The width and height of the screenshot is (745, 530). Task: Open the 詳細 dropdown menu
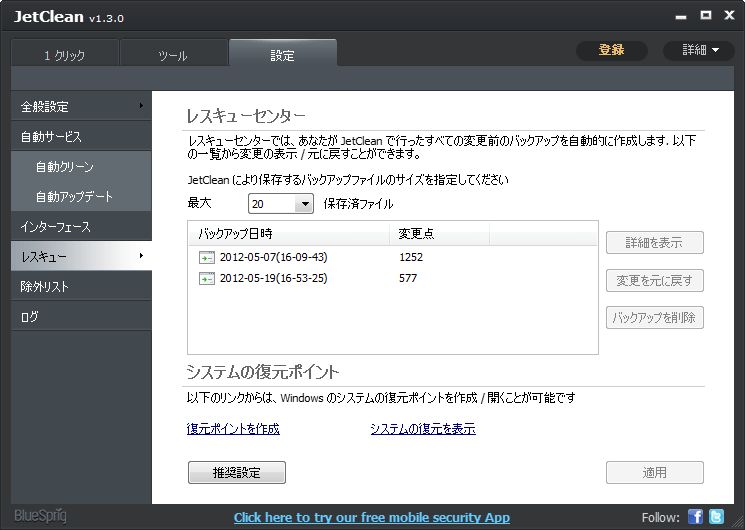699,50
